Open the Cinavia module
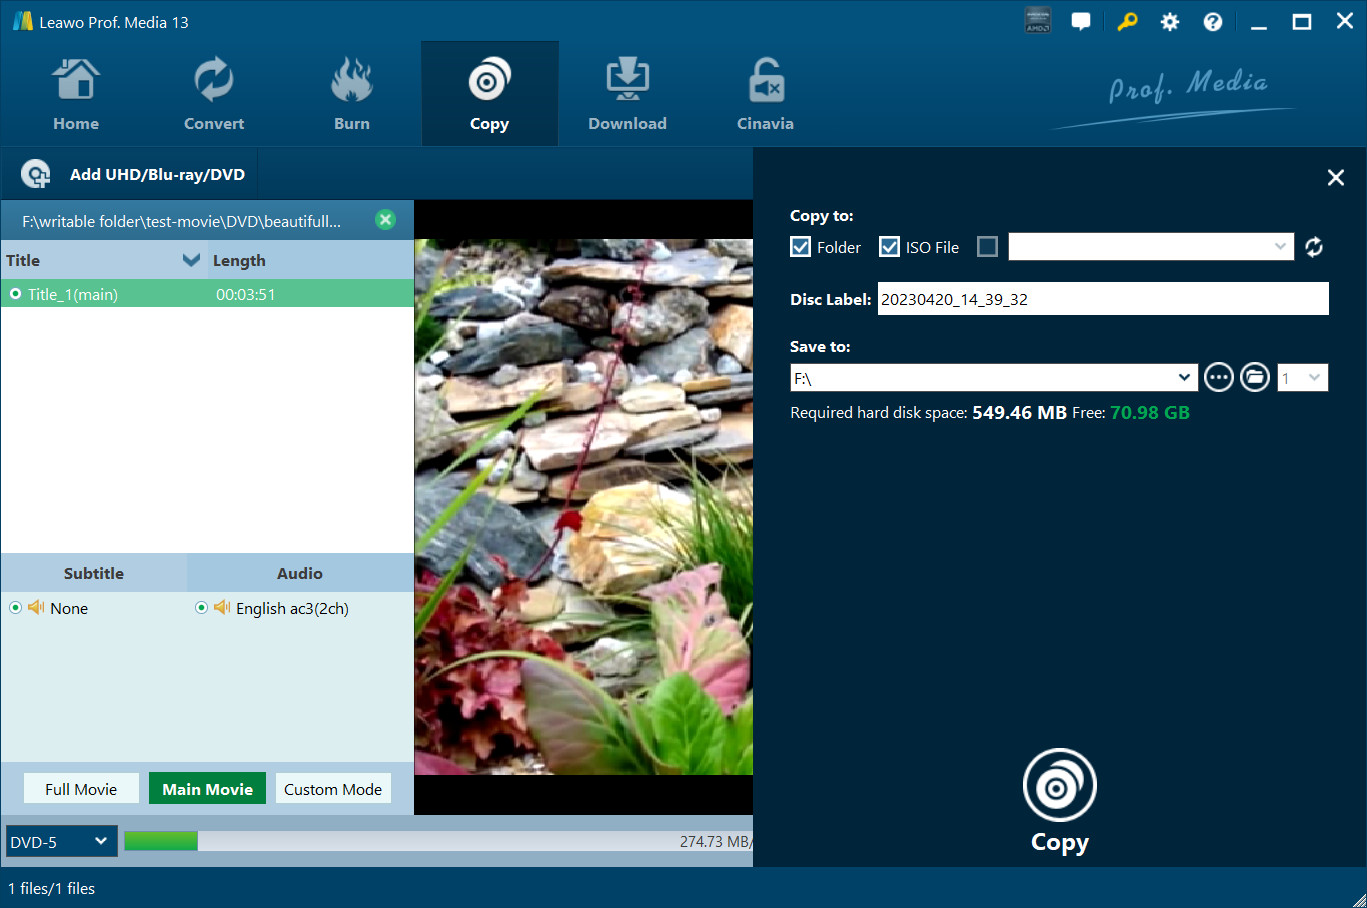 click(x=765, y=94)
